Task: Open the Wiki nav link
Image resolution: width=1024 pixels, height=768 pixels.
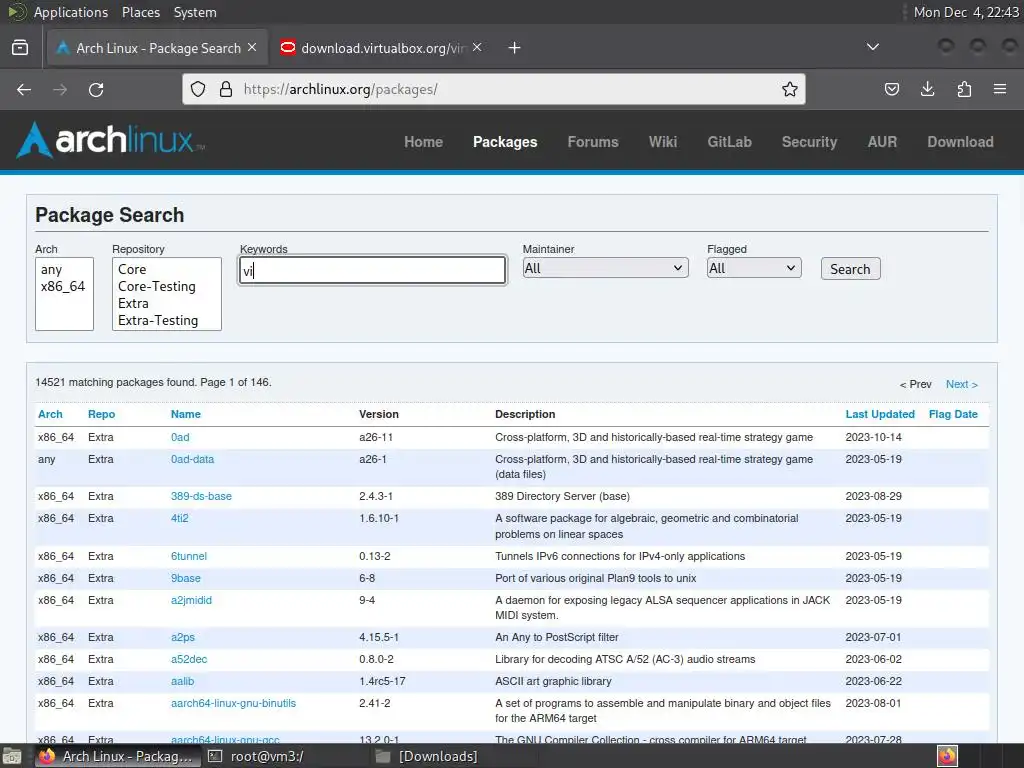Action: [663, 142]
